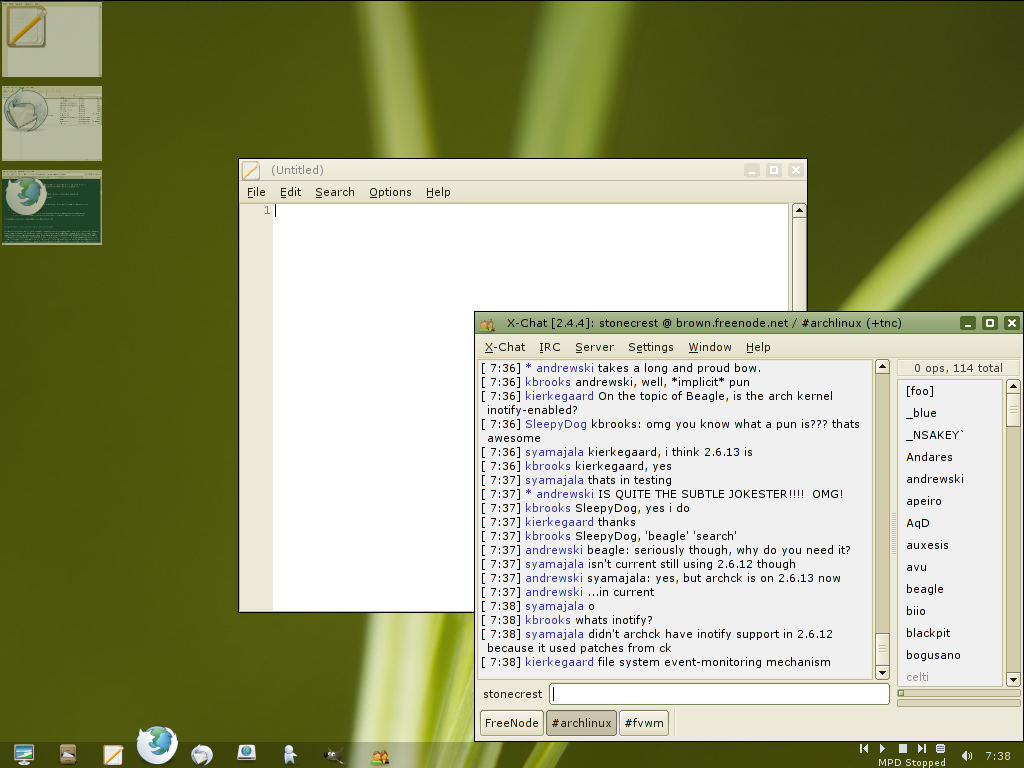This screenshot has height=768, width=1024.
Task: Open the Options menu in the editor
Action: (391, 192)
